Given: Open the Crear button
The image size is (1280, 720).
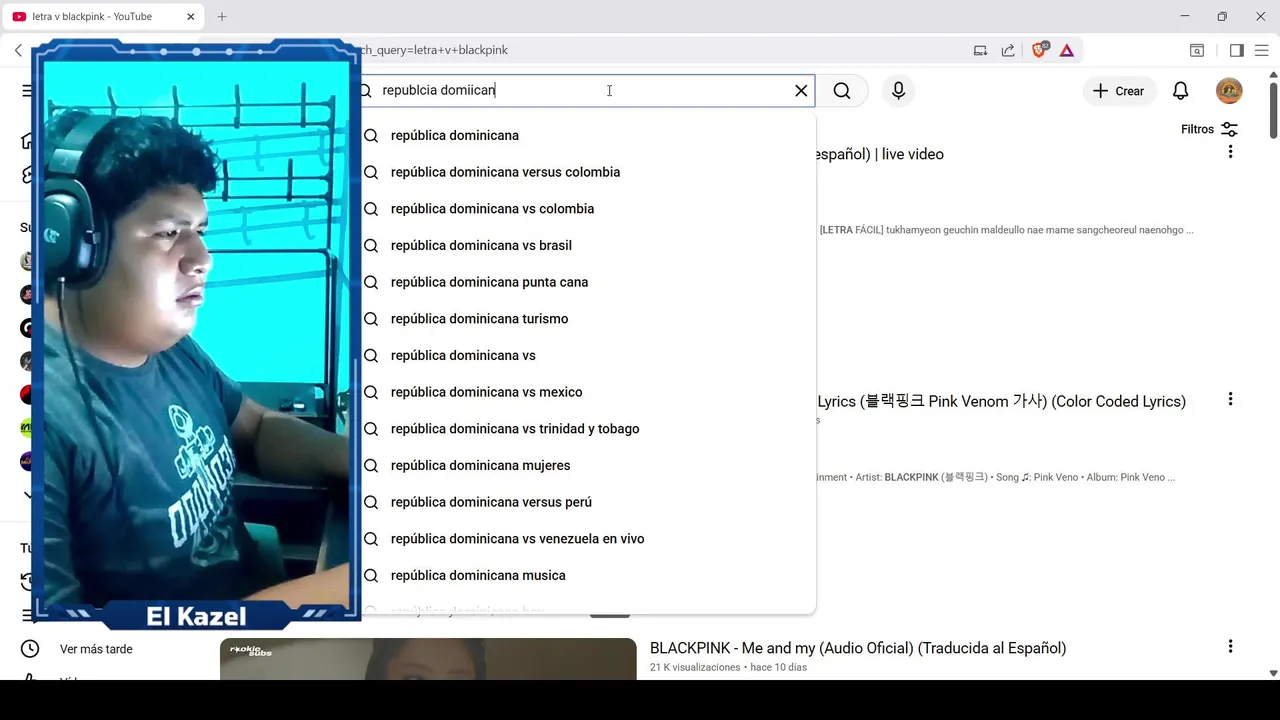Looking at the screenshot, I should [x=1118, y=91].
